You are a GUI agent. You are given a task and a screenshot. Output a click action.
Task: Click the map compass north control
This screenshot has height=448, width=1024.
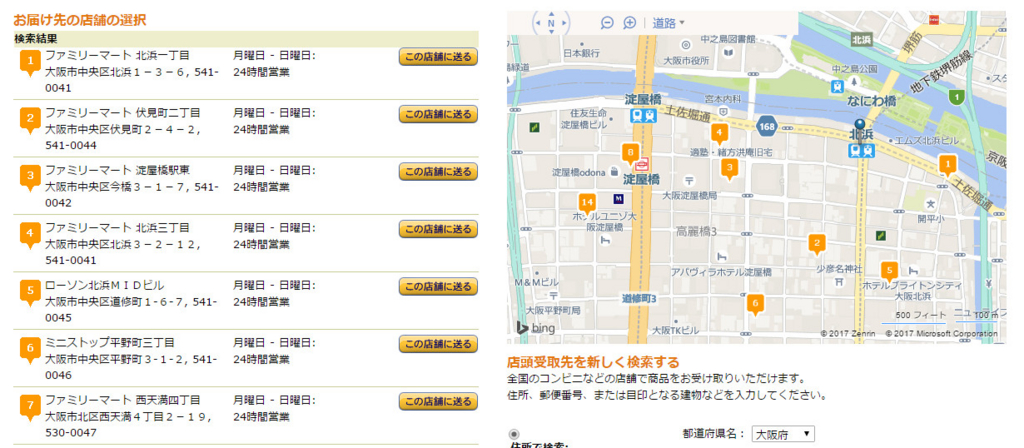[551, 24]
